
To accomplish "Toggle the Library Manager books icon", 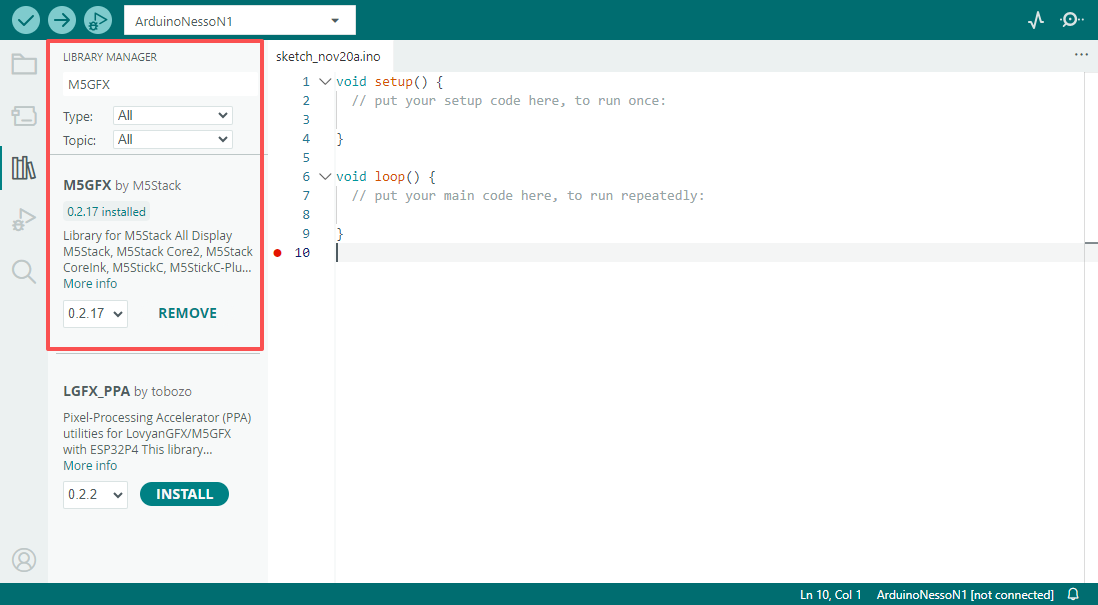I will click(x=24, y=167).
